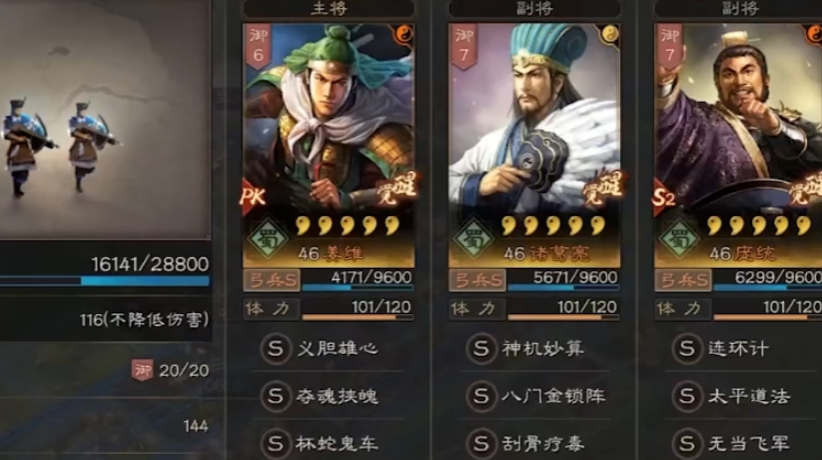822x460 pixels.
Task: Click the 御 6 cost banner on 姜维
Action: 258,46
